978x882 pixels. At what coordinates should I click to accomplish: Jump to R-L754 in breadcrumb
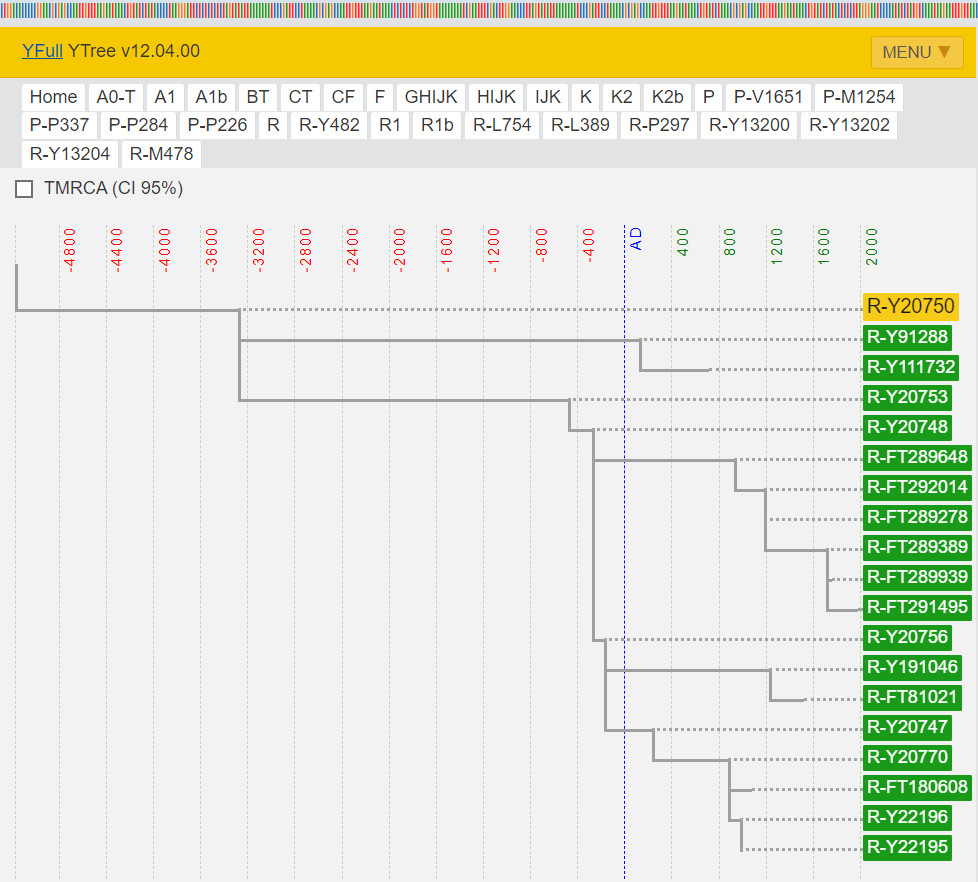[x=502, y=126]
